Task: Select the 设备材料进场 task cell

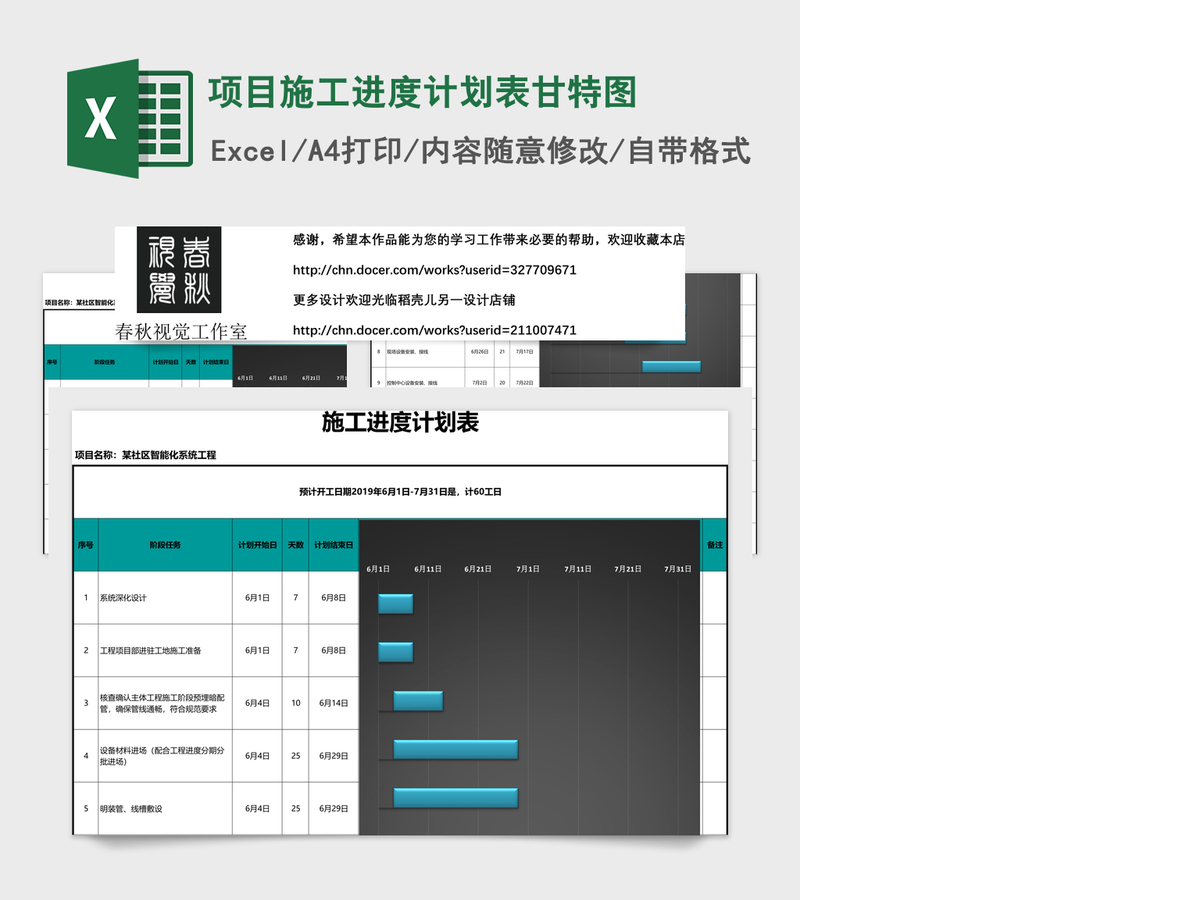Action: [x=165, y=756]
